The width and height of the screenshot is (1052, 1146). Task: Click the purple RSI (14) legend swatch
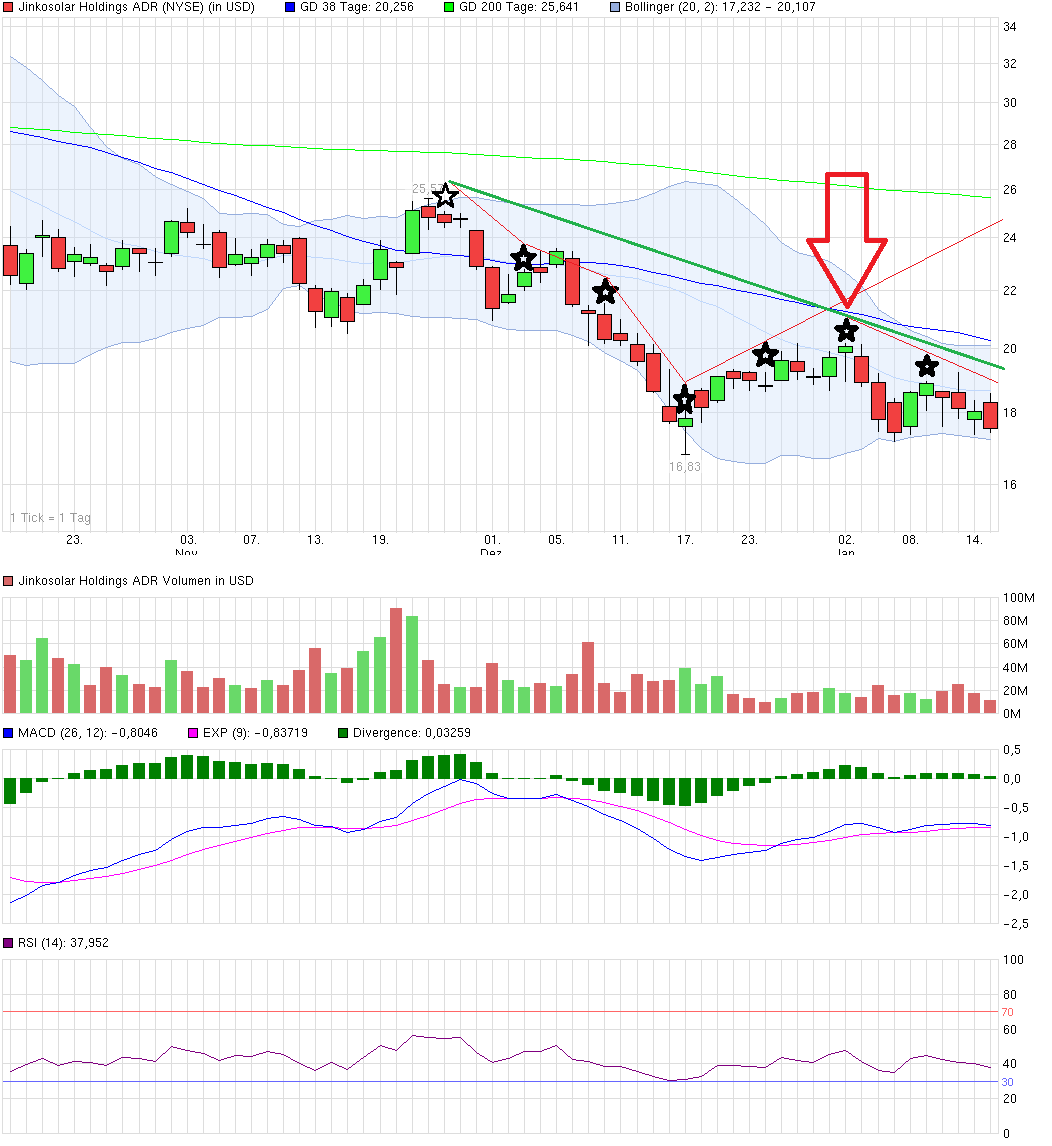point(8,944)
